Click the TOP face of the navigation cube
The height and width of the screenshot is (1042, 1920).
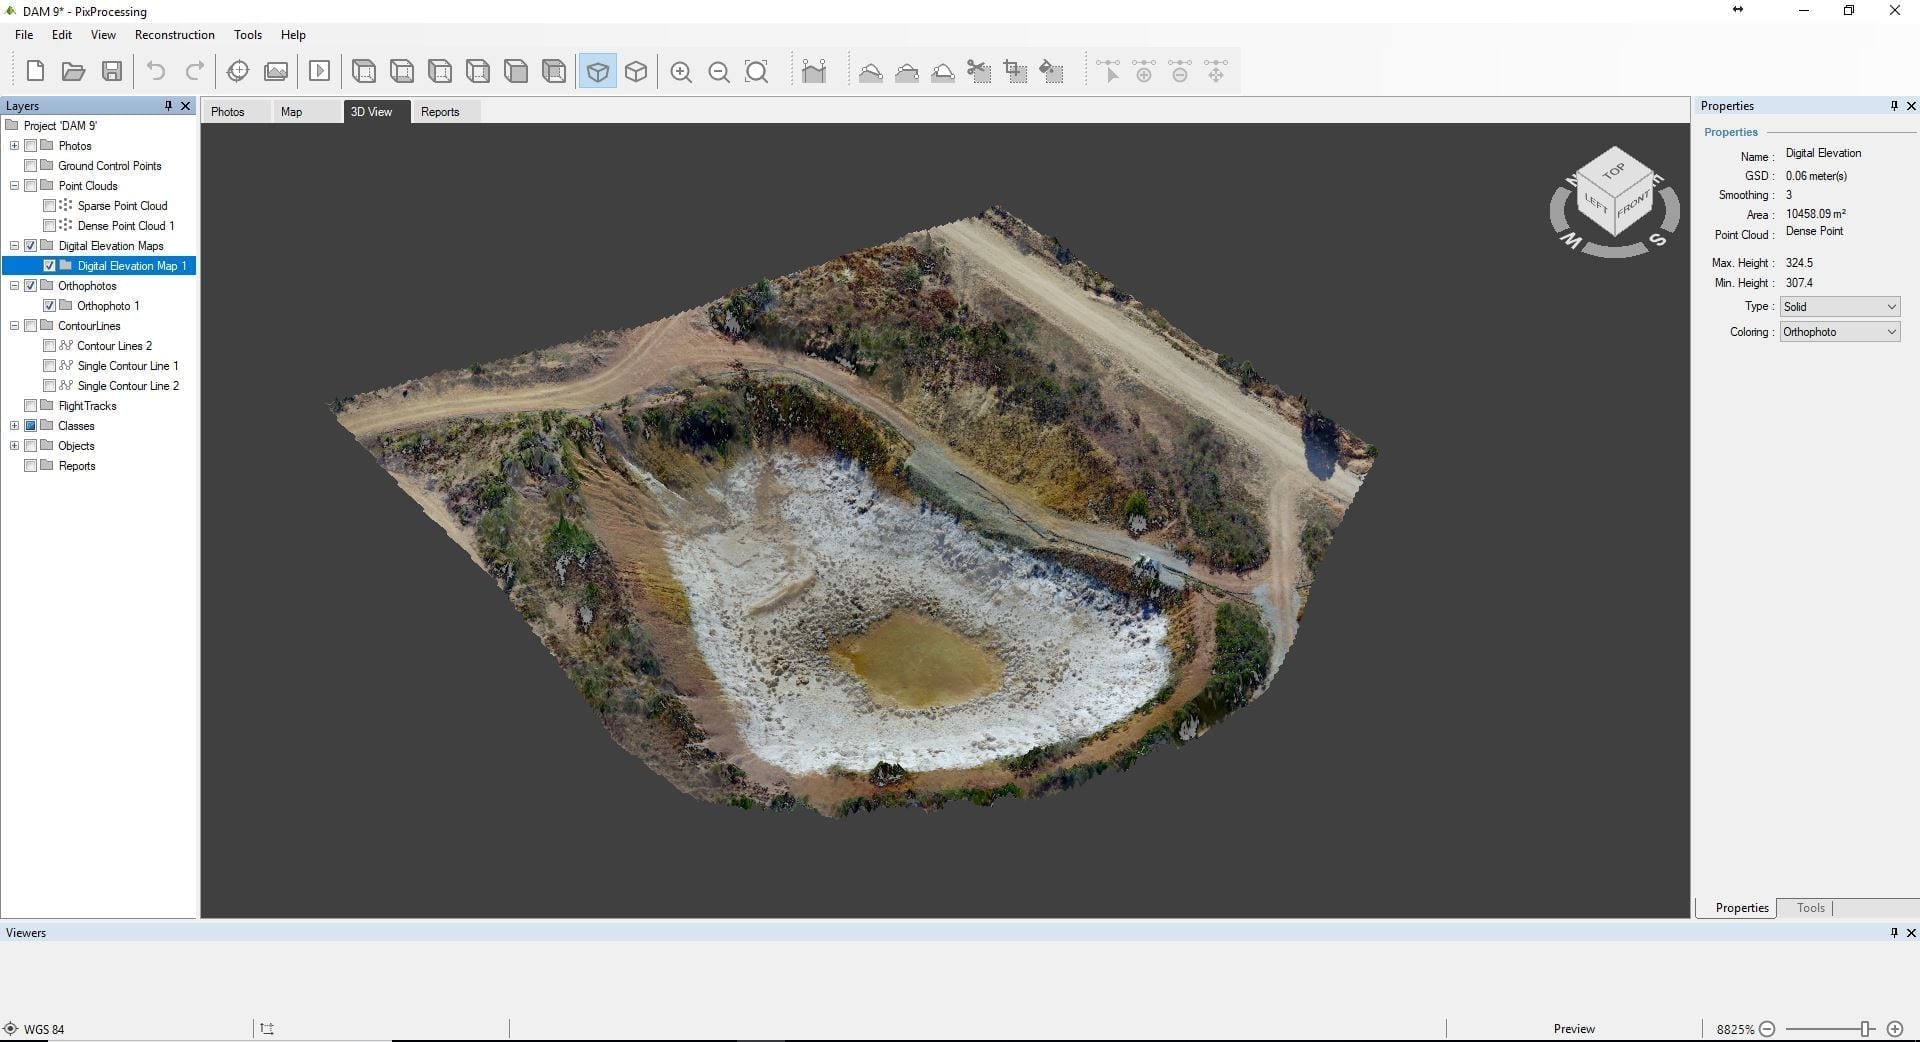pyautogui.click(x=1614, y=171)
